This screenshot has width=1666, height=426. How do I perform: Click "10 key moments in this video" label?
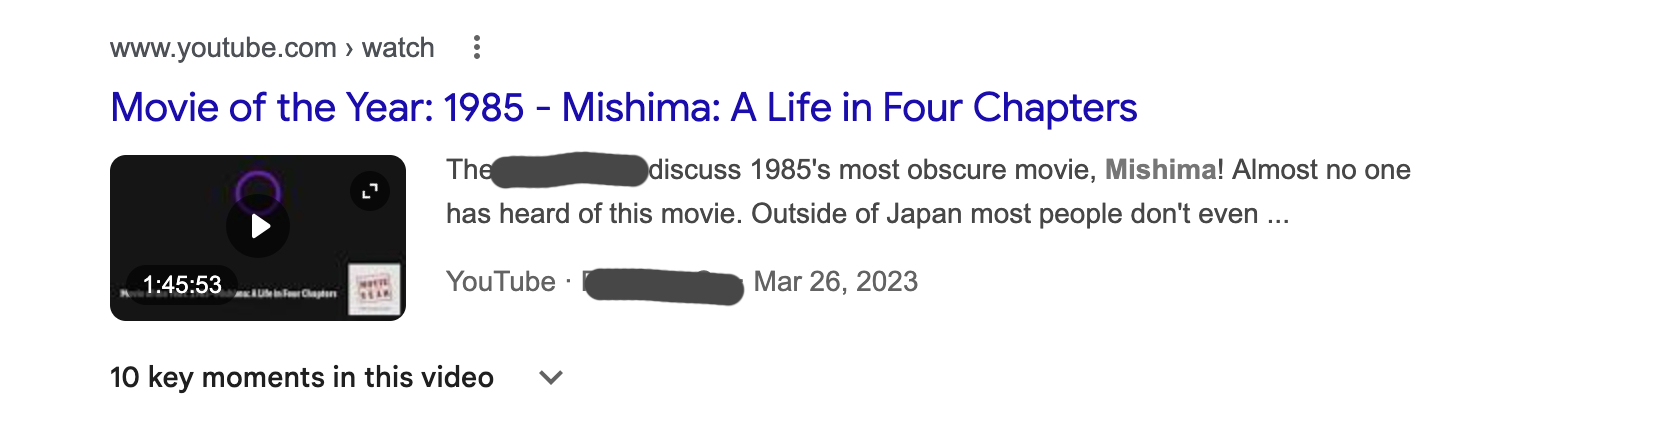click(x=301, y=377)
